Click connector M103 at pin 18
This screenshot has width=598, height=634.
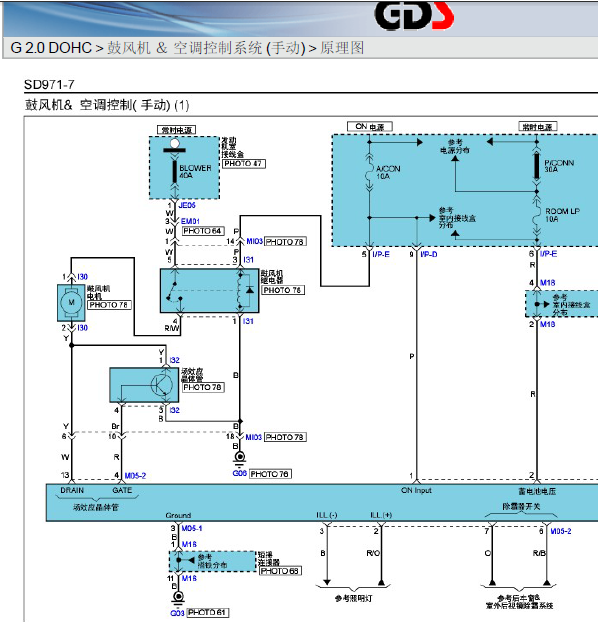pyautogui.click(x=254, y=437)
